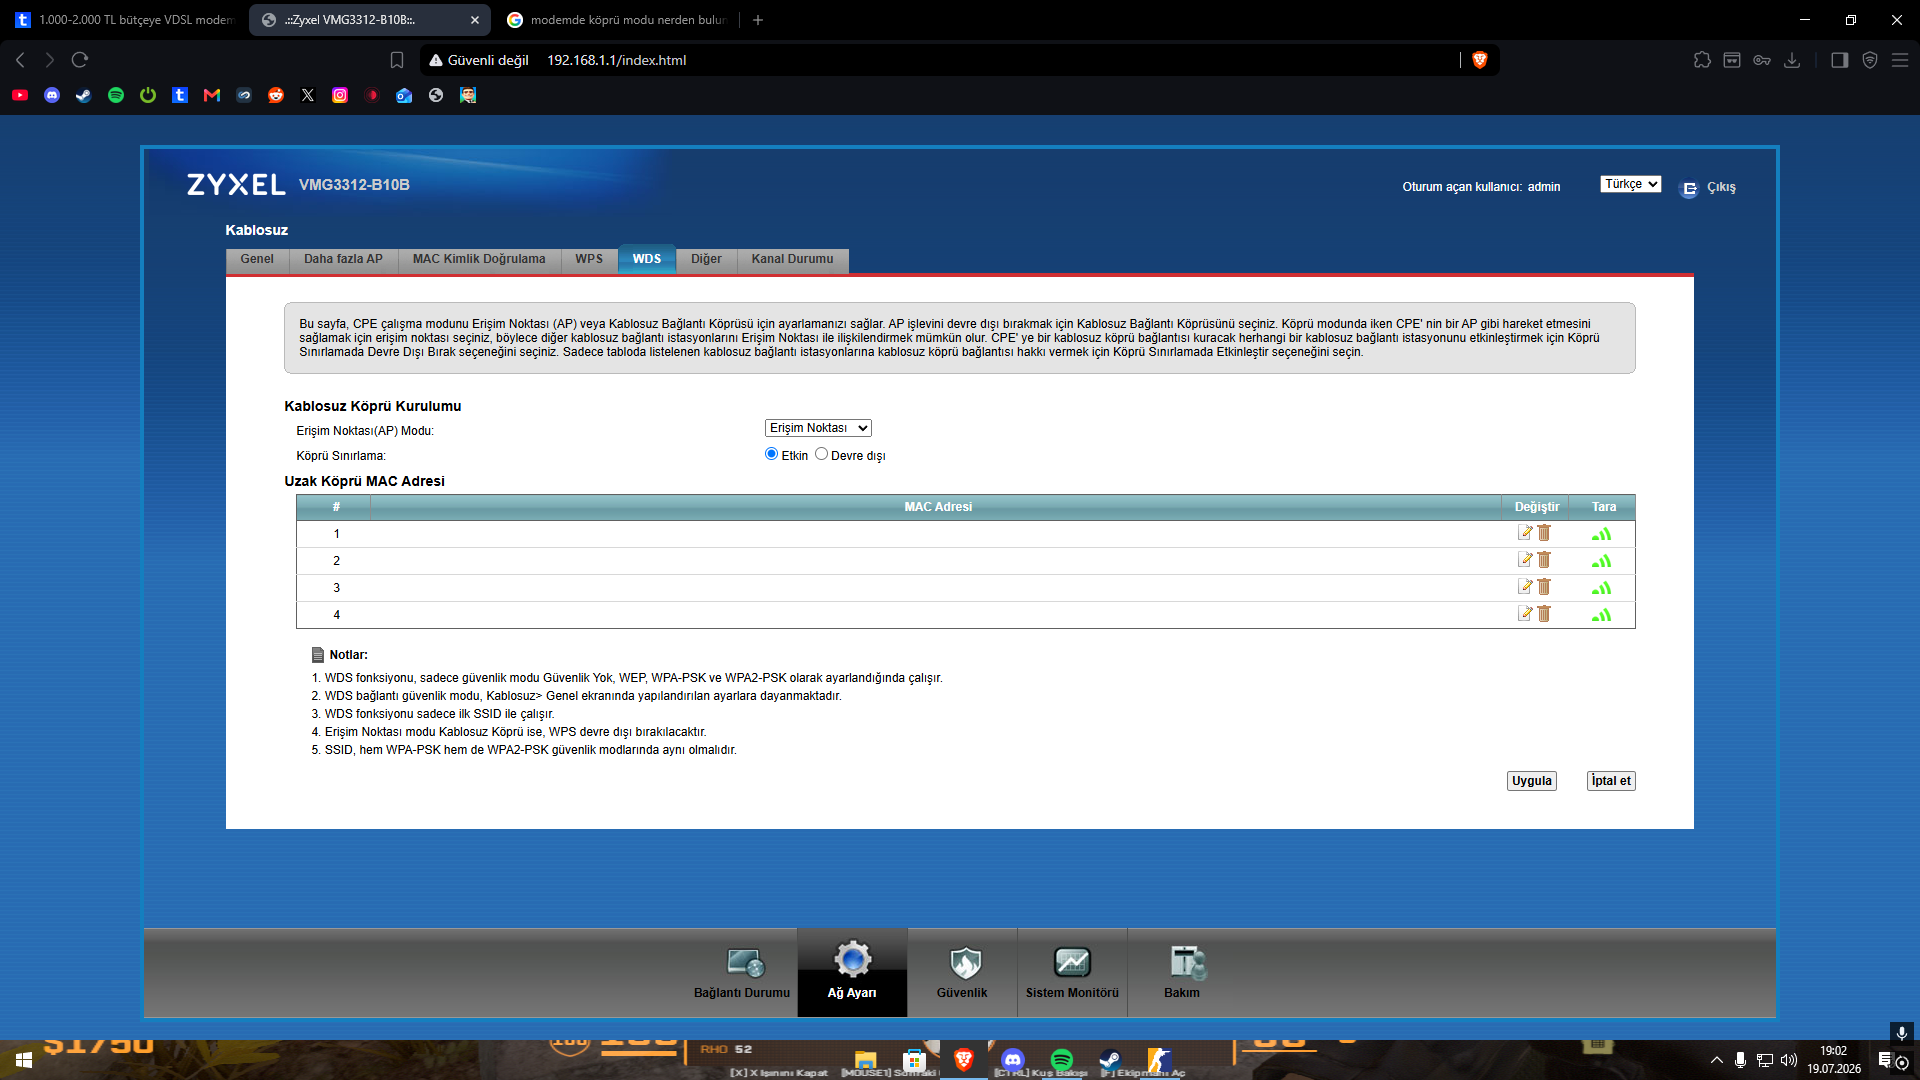Open the WPS tab

point(589,259)
